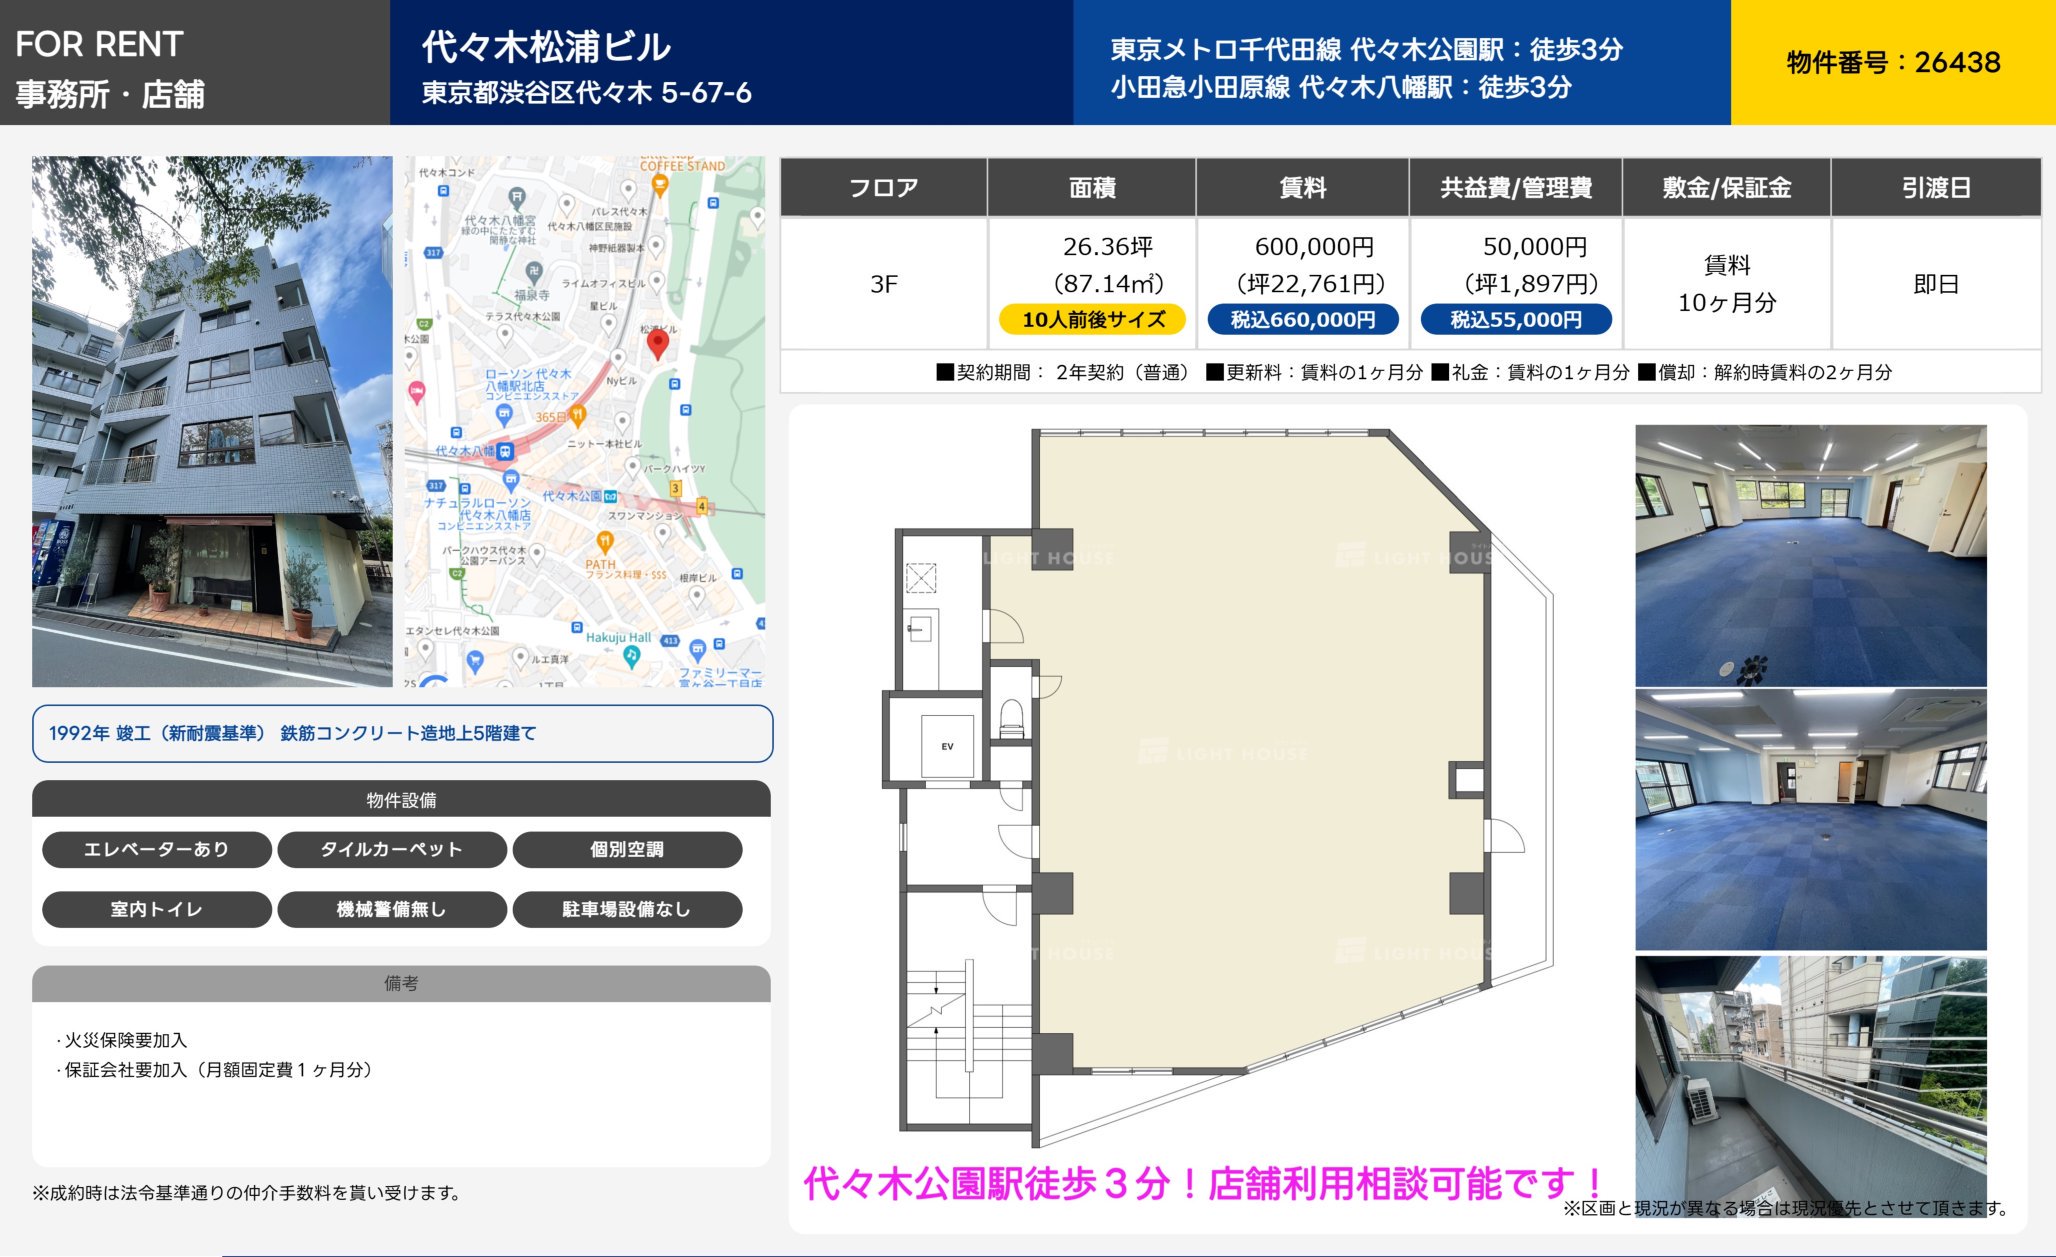Click the gray pin beside ライムオフィスビル
This screenshot has height=1257, width=2056.
point(656,282)
